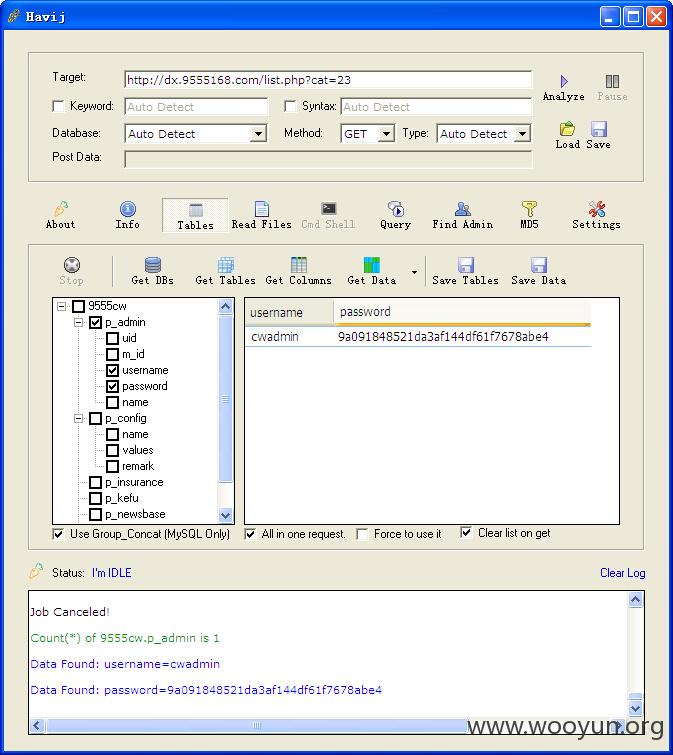
Task: Click the Stop icon
Action: (72, 264)
